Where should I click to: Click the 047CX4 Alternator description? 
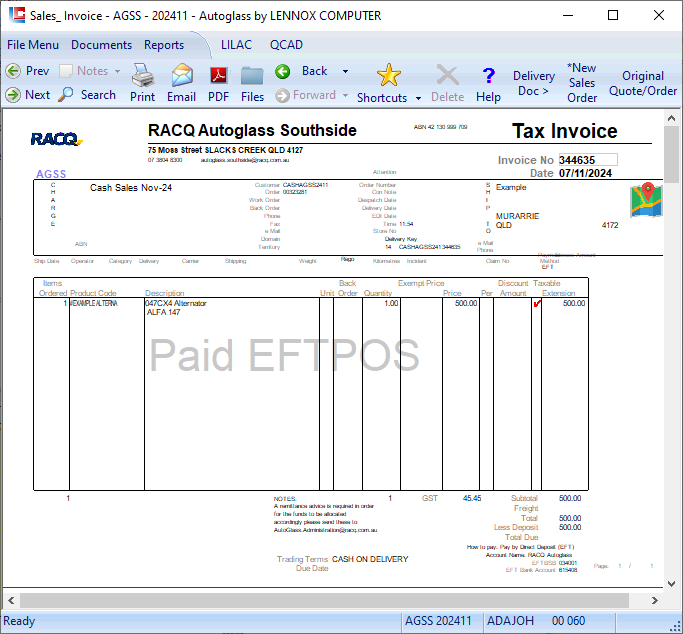click(x=176, y=303)
